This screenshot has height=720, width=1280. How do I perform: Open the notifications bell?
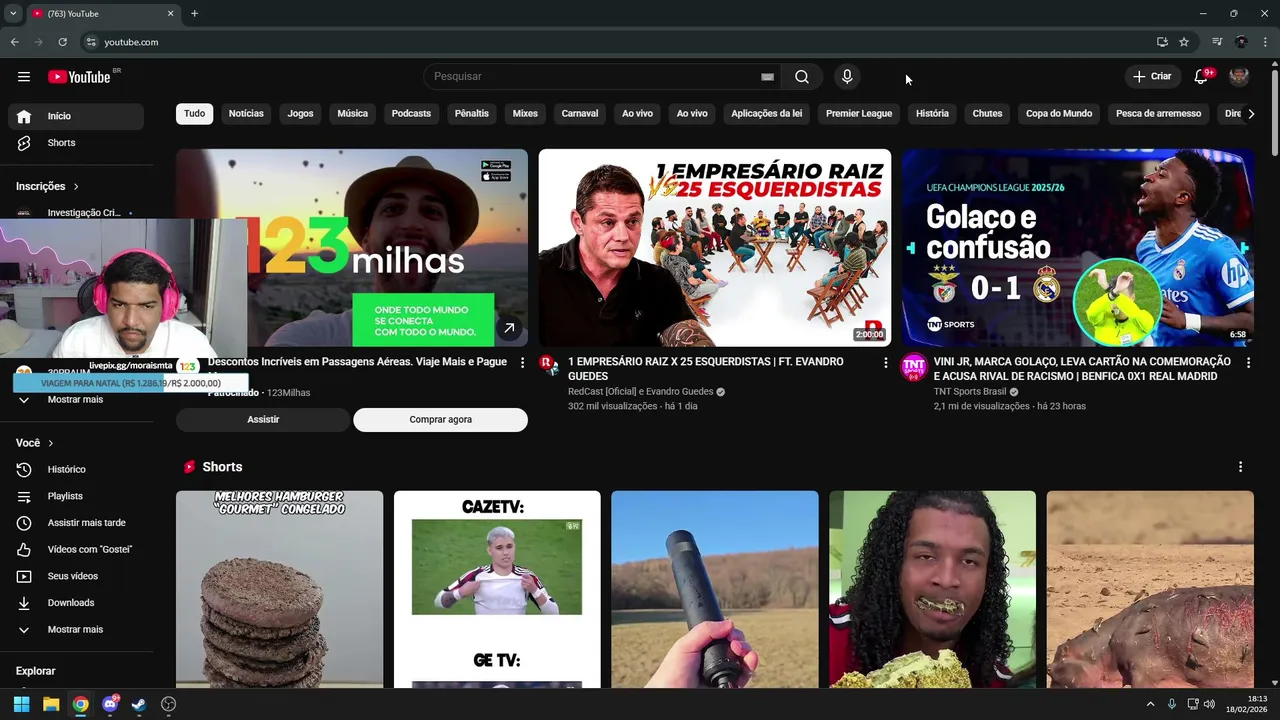(1201, 77)
